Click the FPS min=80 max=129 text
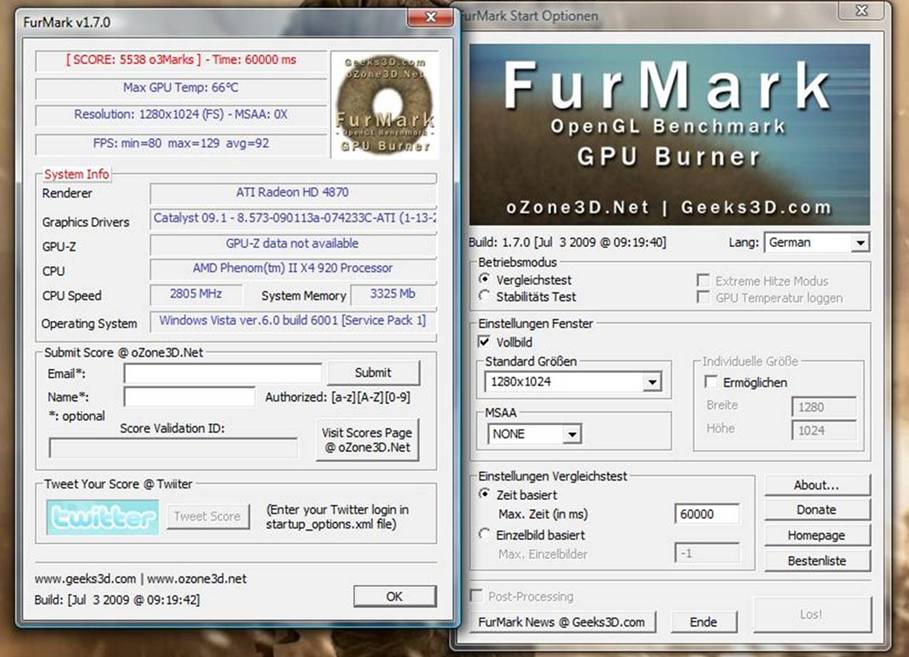Image resolution: width=909 pixels, height=657 pixels. [181, 143]
